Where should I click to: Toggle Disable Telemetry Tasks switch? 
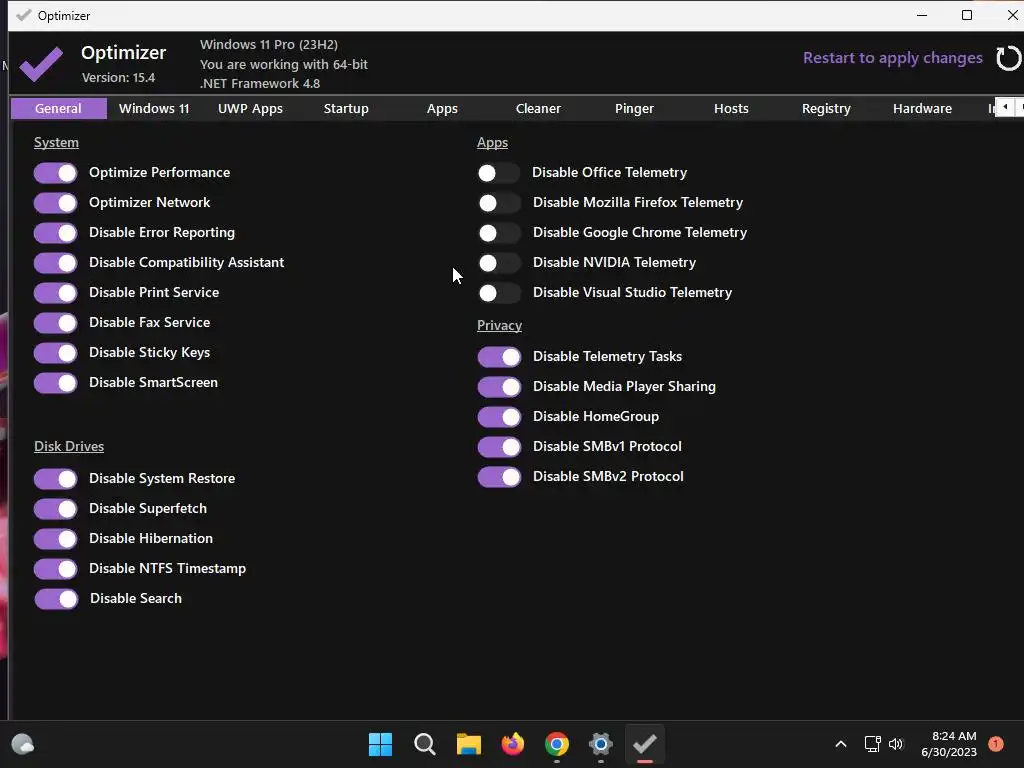point(499,357)
